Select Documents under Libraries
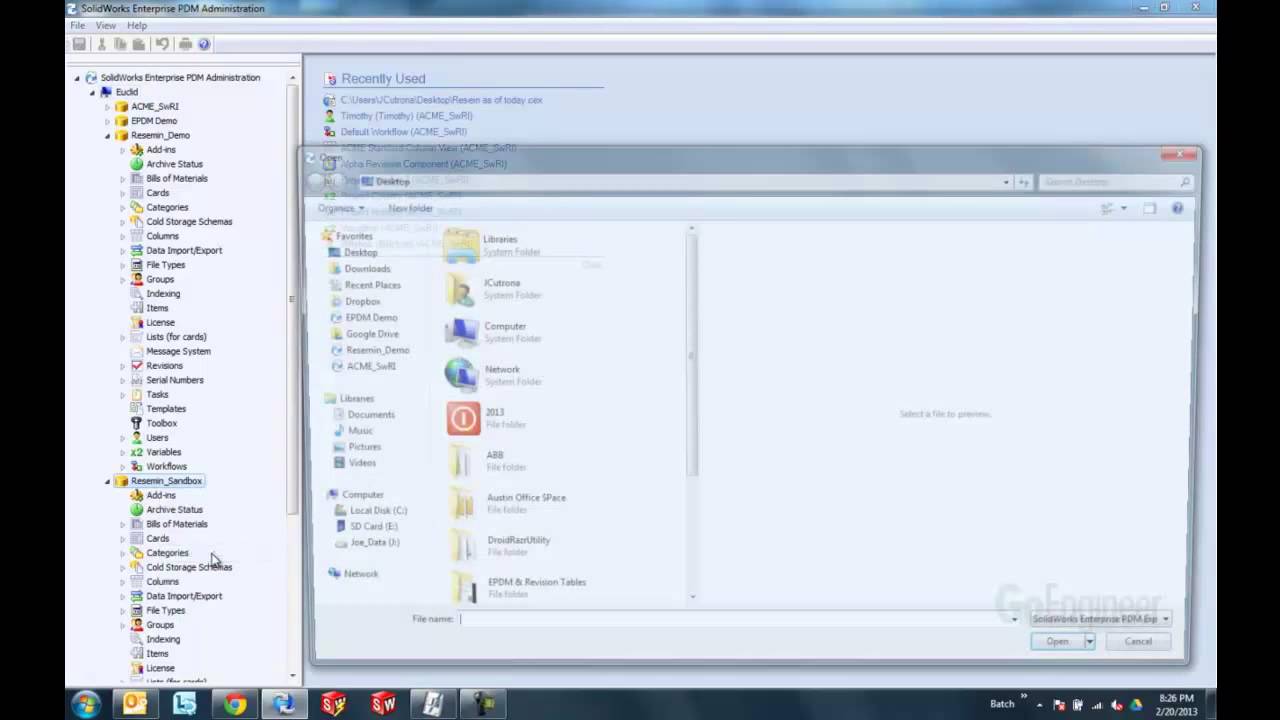Screen dimensions: 1280x720 click(x=370, y=414)
